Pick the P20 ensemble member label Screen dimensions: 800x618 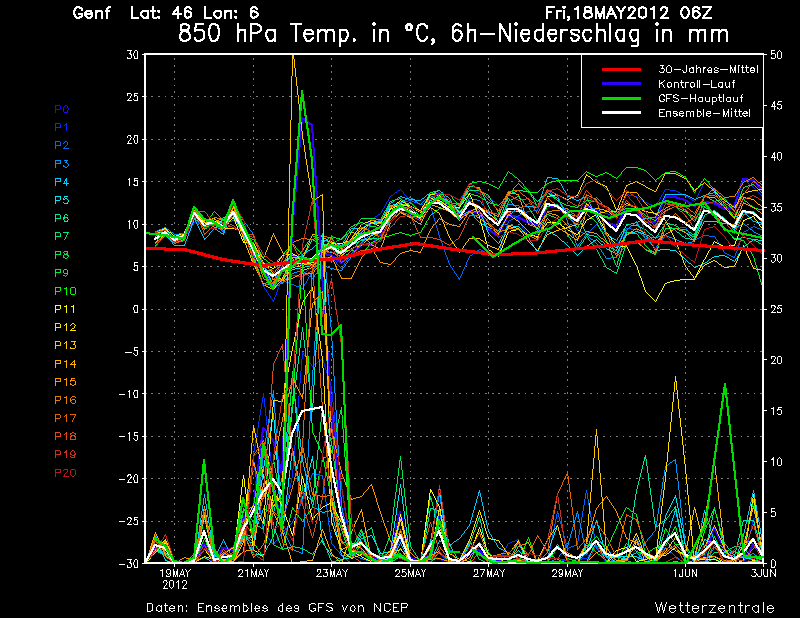tap(64, 472)
